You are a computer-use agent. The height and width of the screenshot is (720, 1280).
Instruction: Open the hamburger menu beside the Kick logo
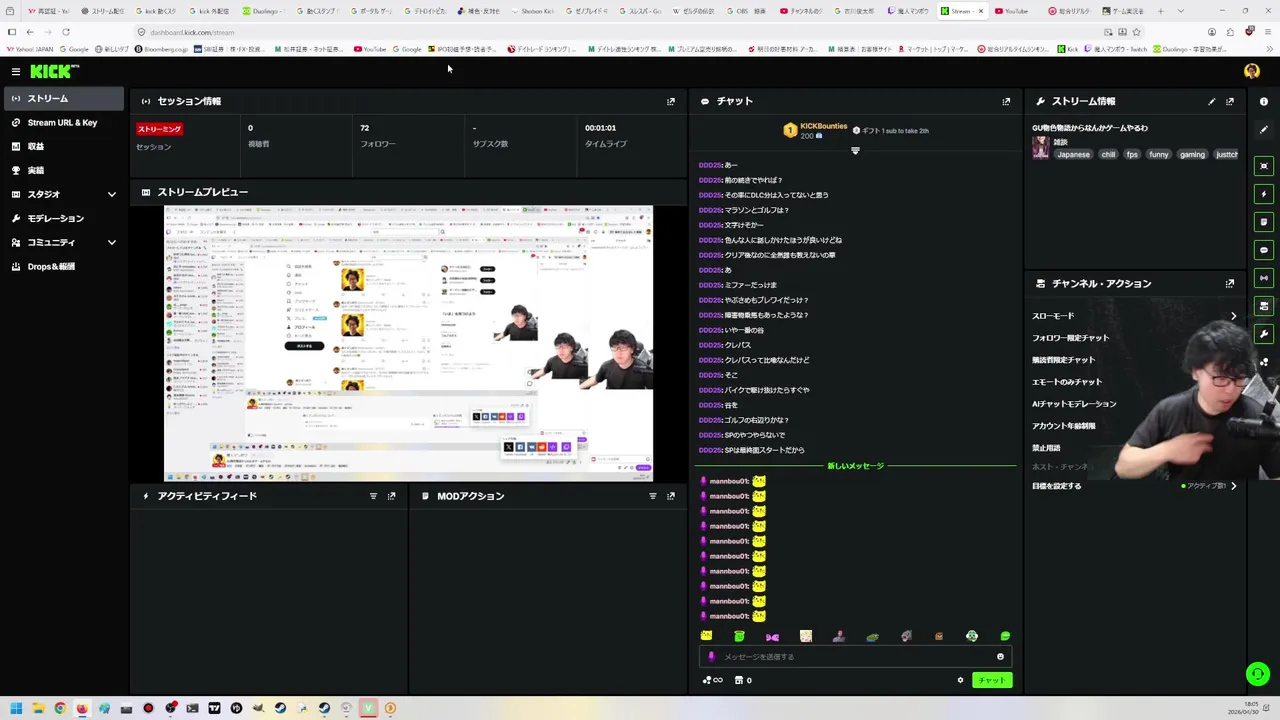click(15, 71)
